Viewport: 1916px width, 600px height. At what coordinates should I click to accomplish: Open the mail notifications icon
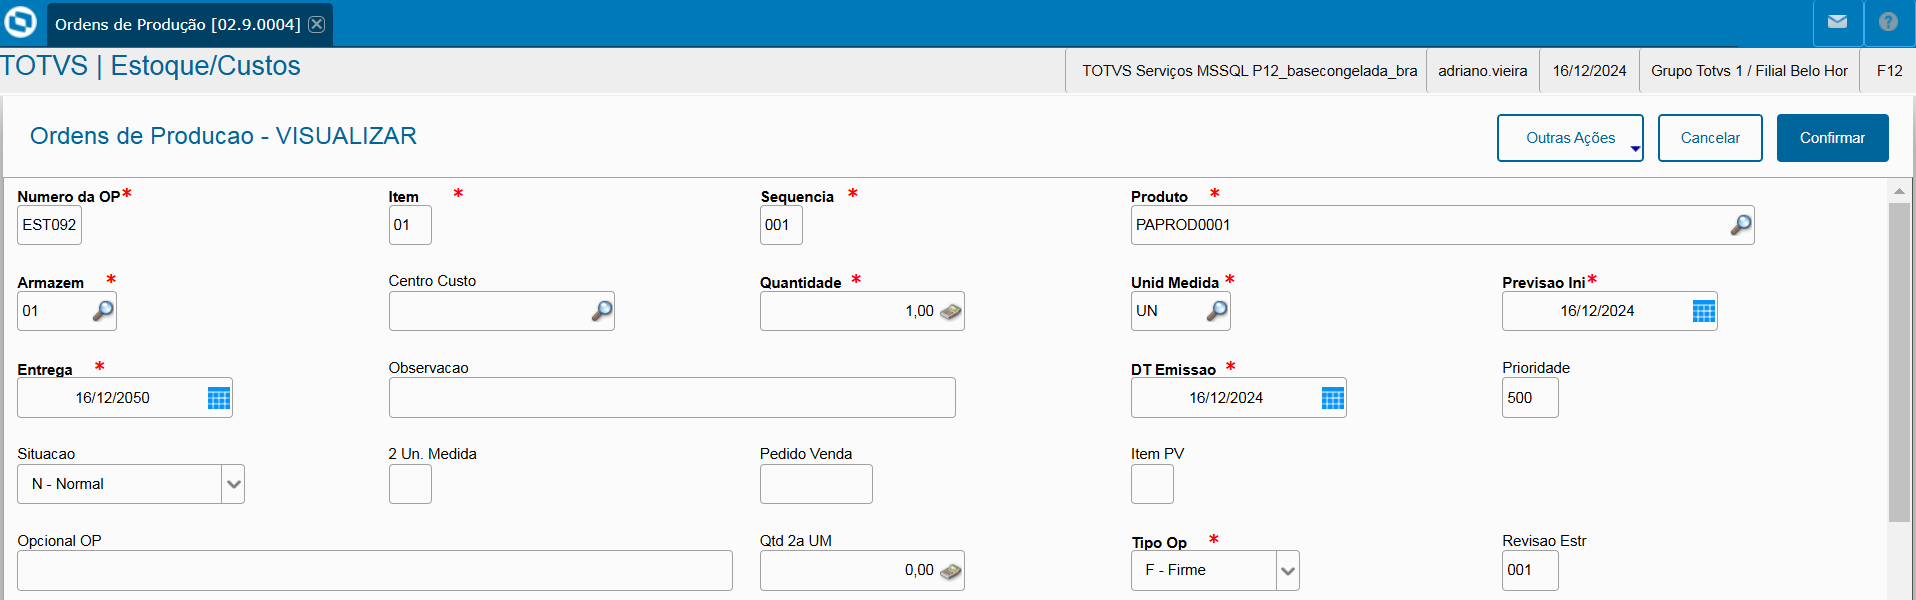click(1837, 22)
